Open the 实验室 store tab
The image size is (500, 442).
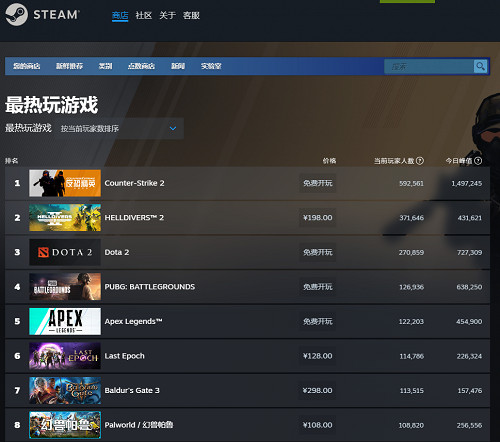211,66
